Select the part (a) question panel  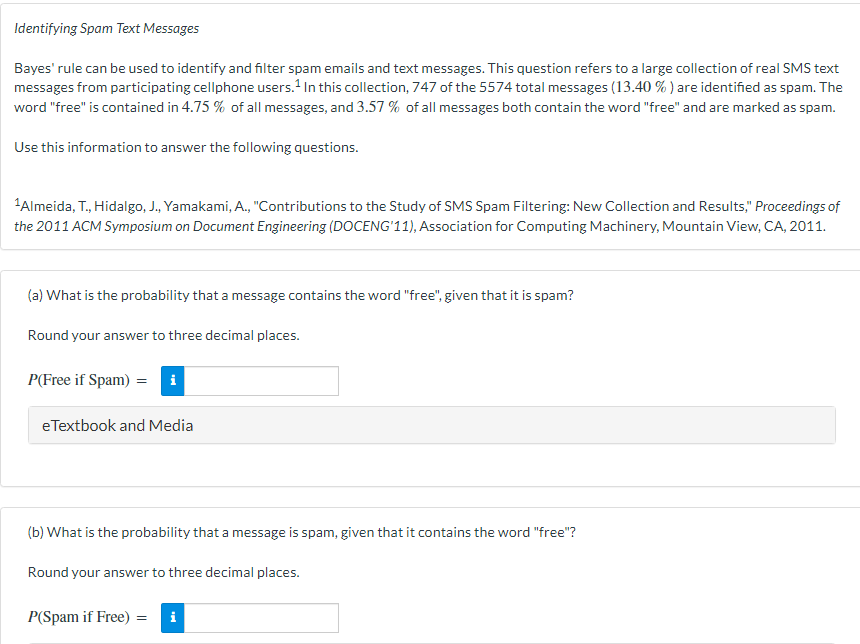430,370
